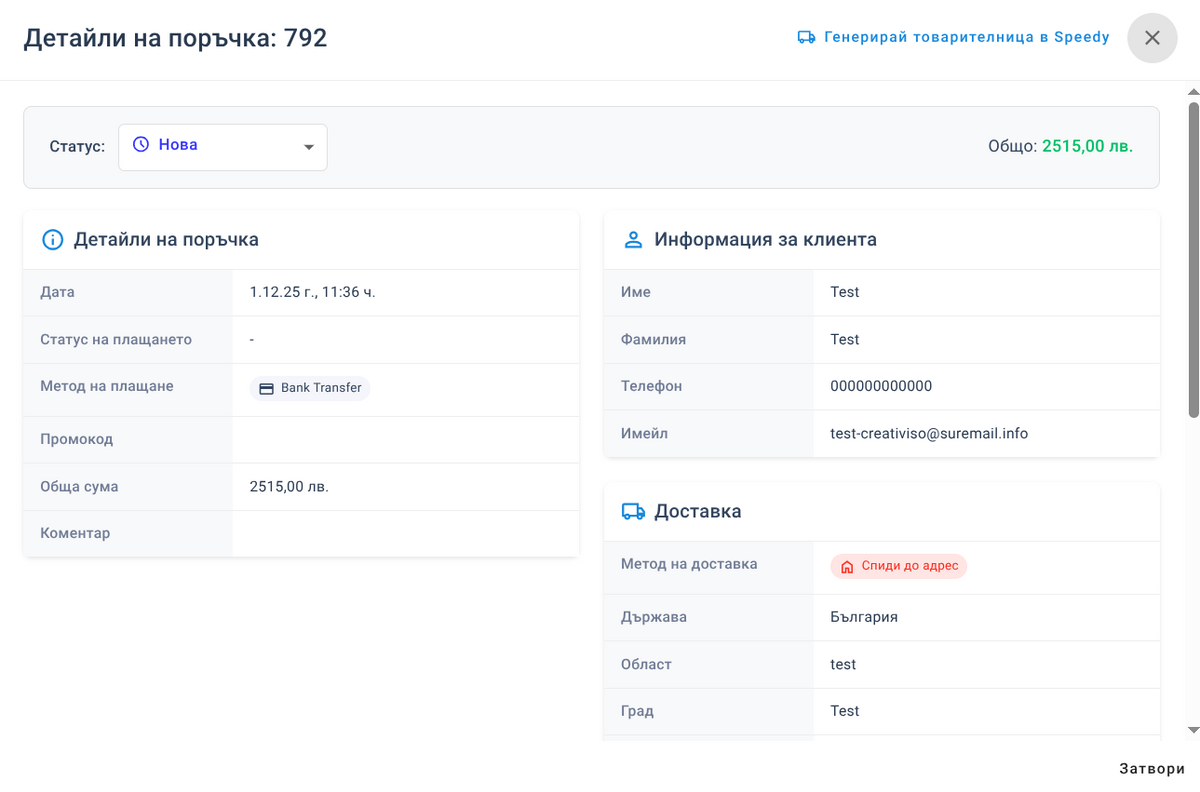The height and width of the screenshot is (792, 1200).
Task: Click the 'Статус:' label
Action: tap(77, 147)
